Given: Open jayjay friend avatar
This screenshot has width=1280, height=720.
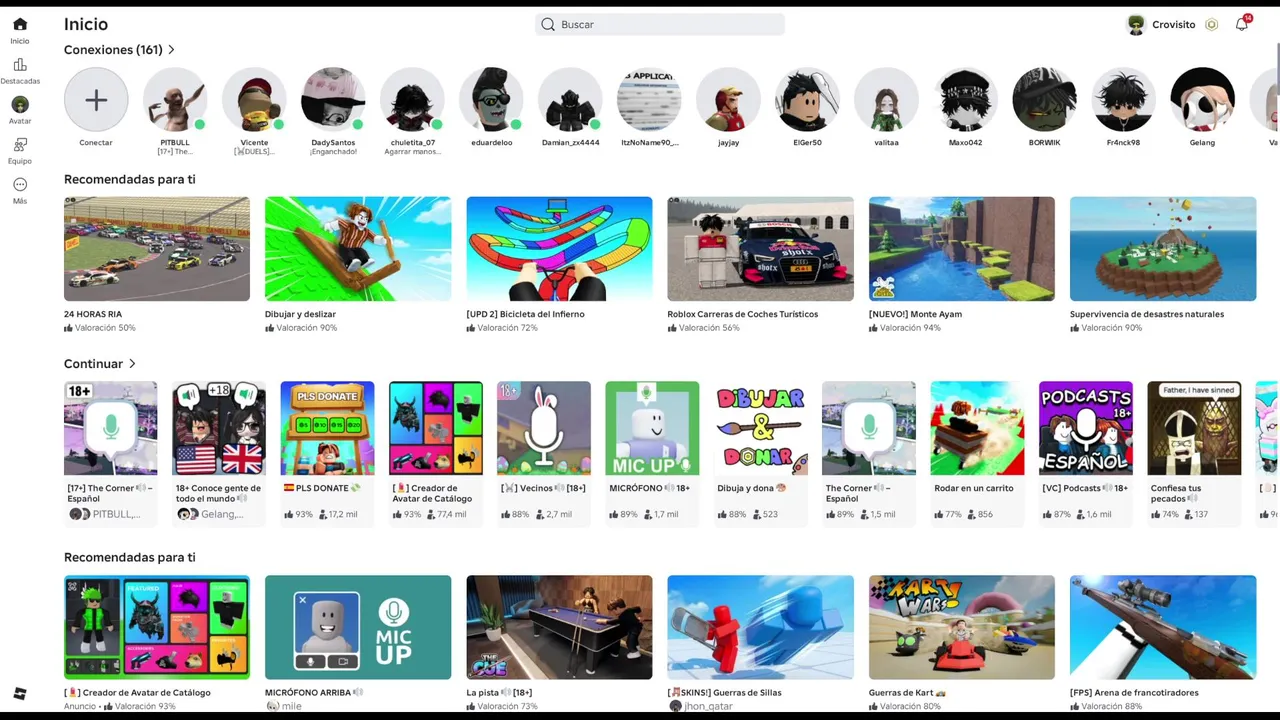Looking at the screenshot, I should [x=728, y=100].
